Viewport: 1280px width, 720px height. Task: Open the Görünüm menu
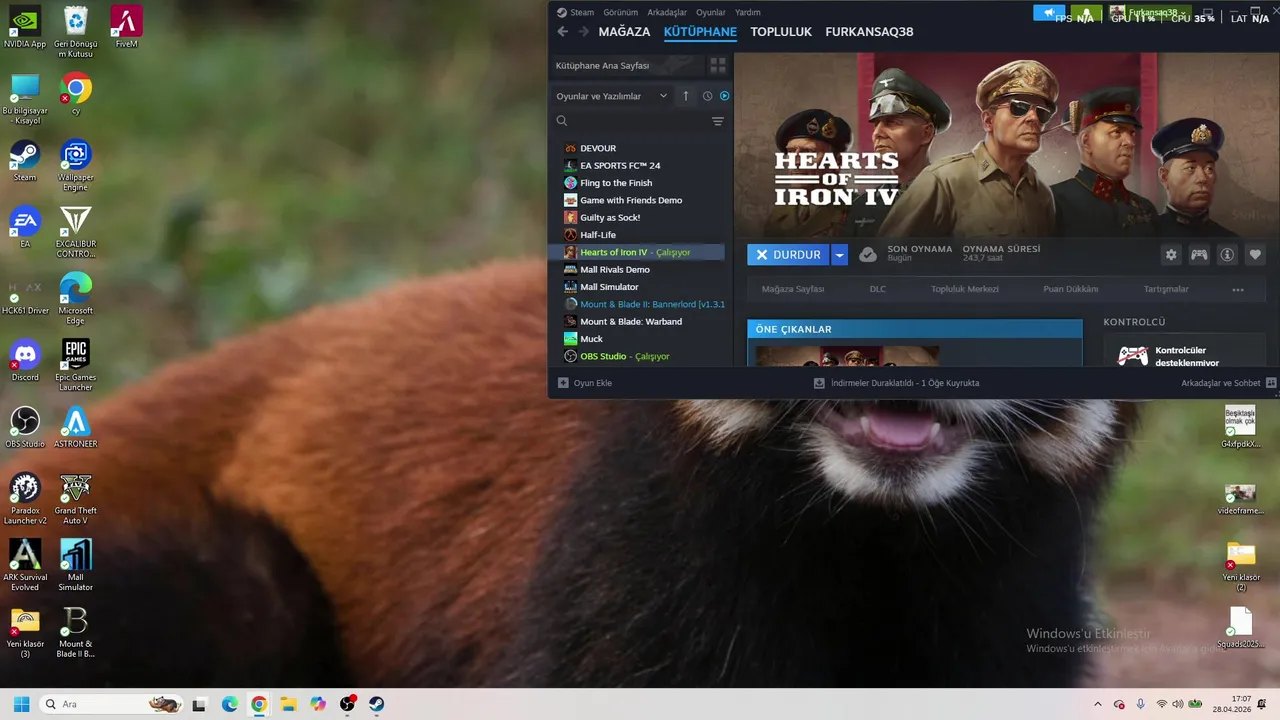[620, 12]
